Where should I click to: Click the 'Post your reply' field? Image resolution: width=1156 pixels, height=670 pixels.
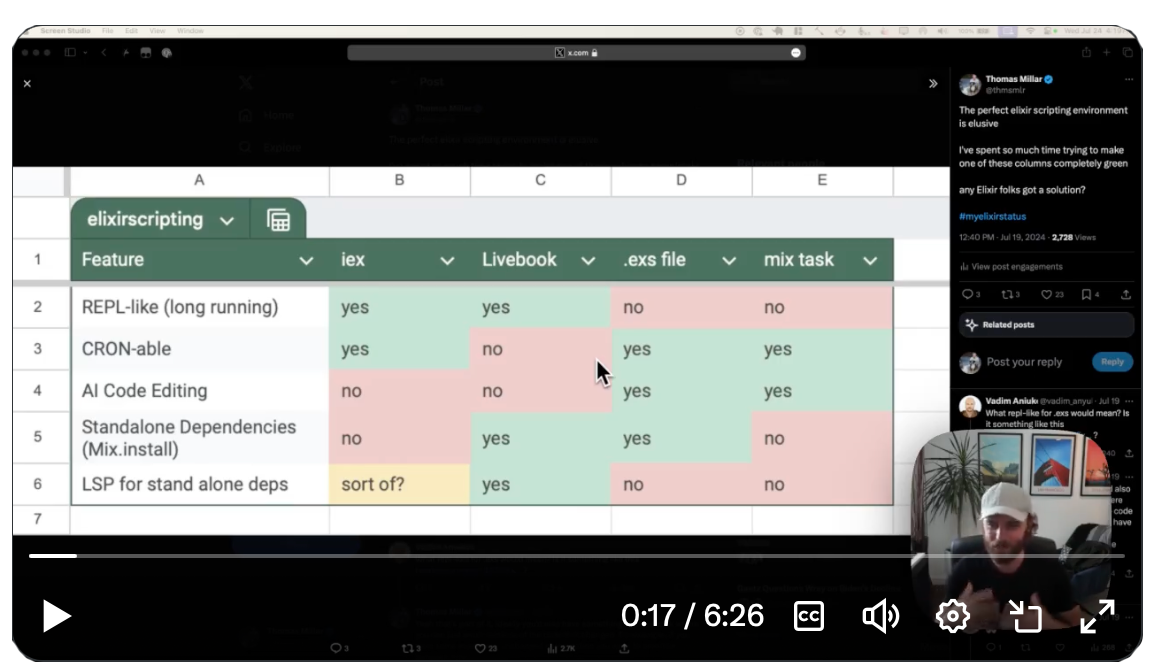[x=1024, y=362]
